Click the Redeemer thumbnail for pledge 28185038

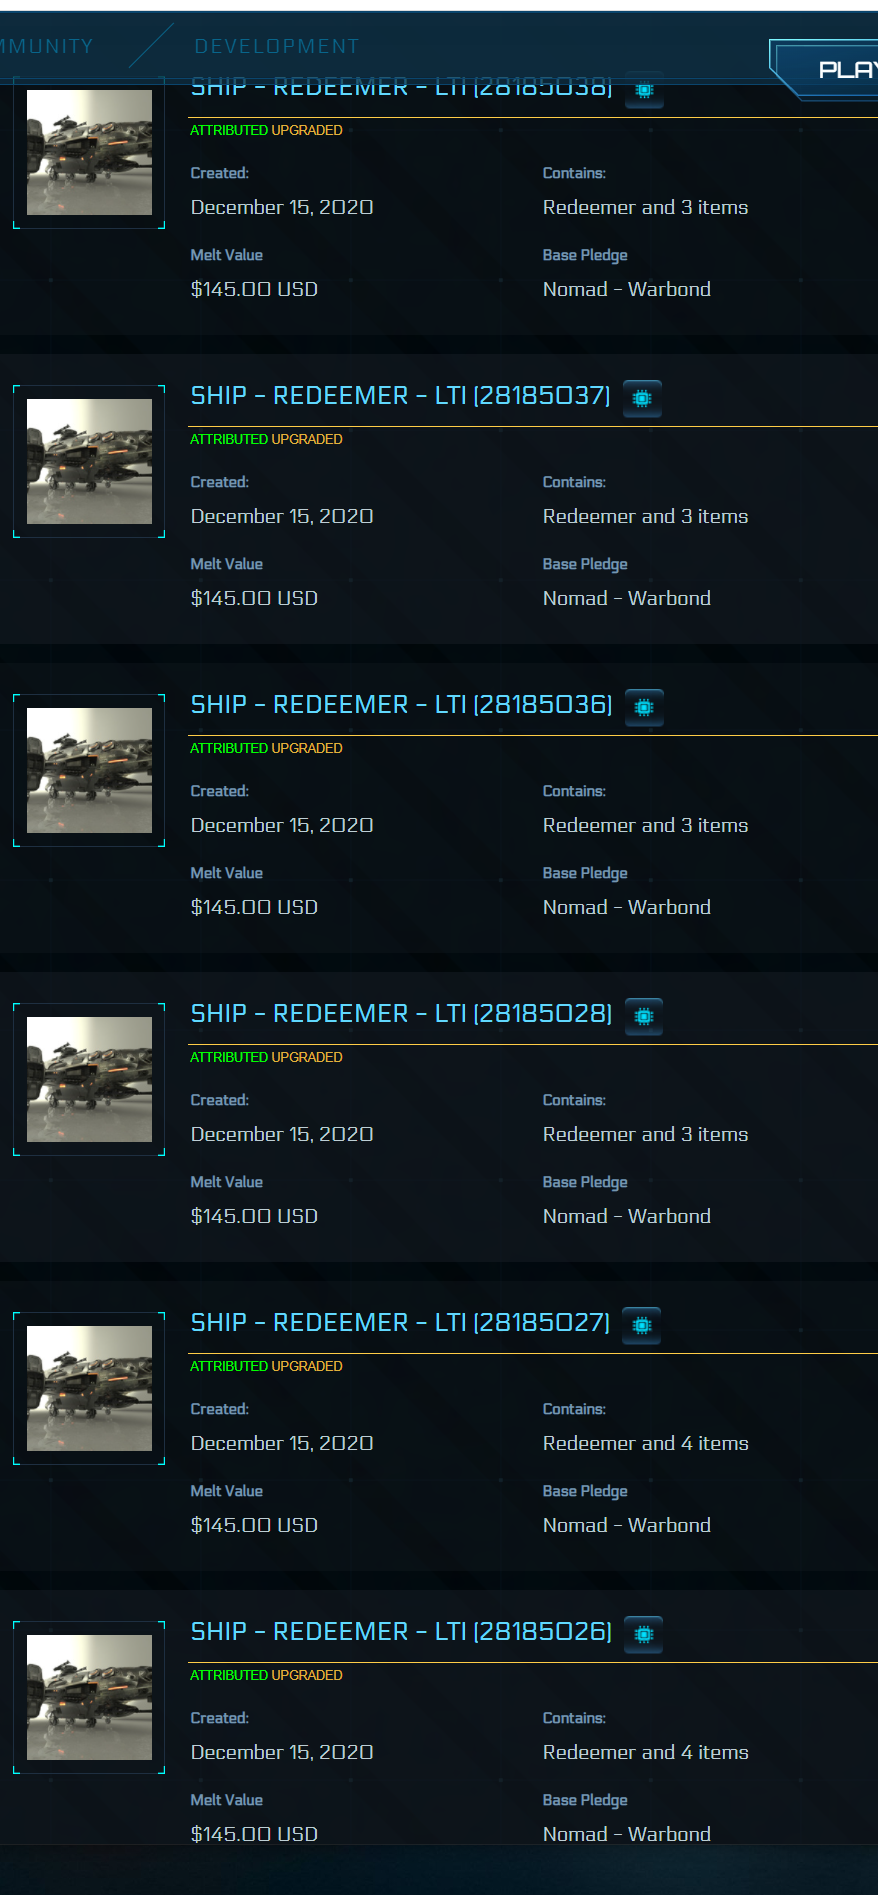pos(89,152)
